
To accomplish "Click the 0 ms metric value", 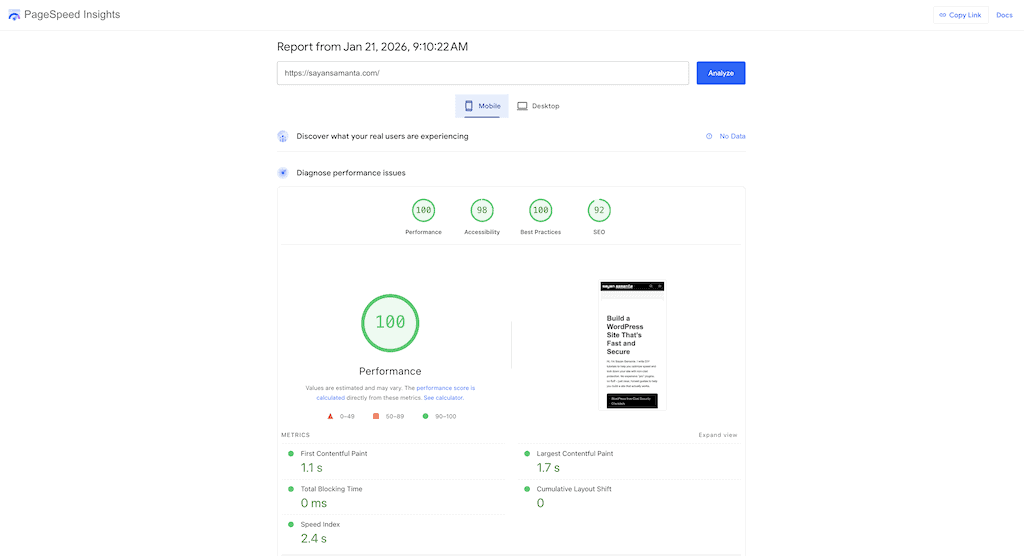I will click(x=313, y=503).
